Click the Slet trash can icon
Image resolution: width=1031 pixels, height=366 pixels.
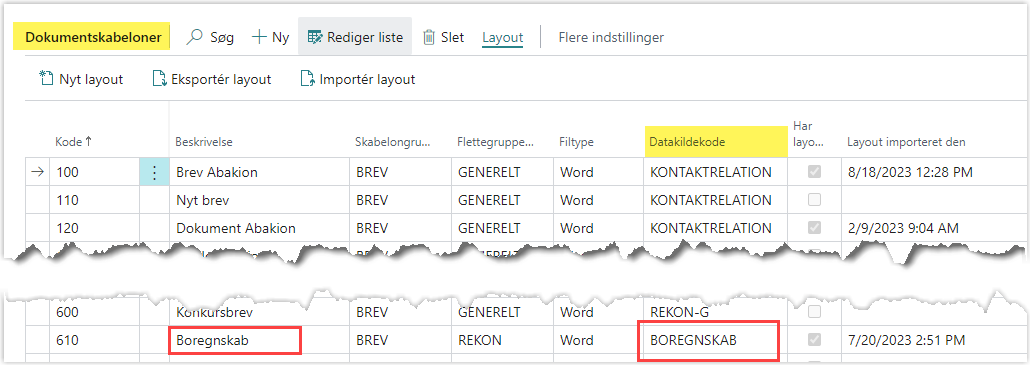(x=429, y=37)
